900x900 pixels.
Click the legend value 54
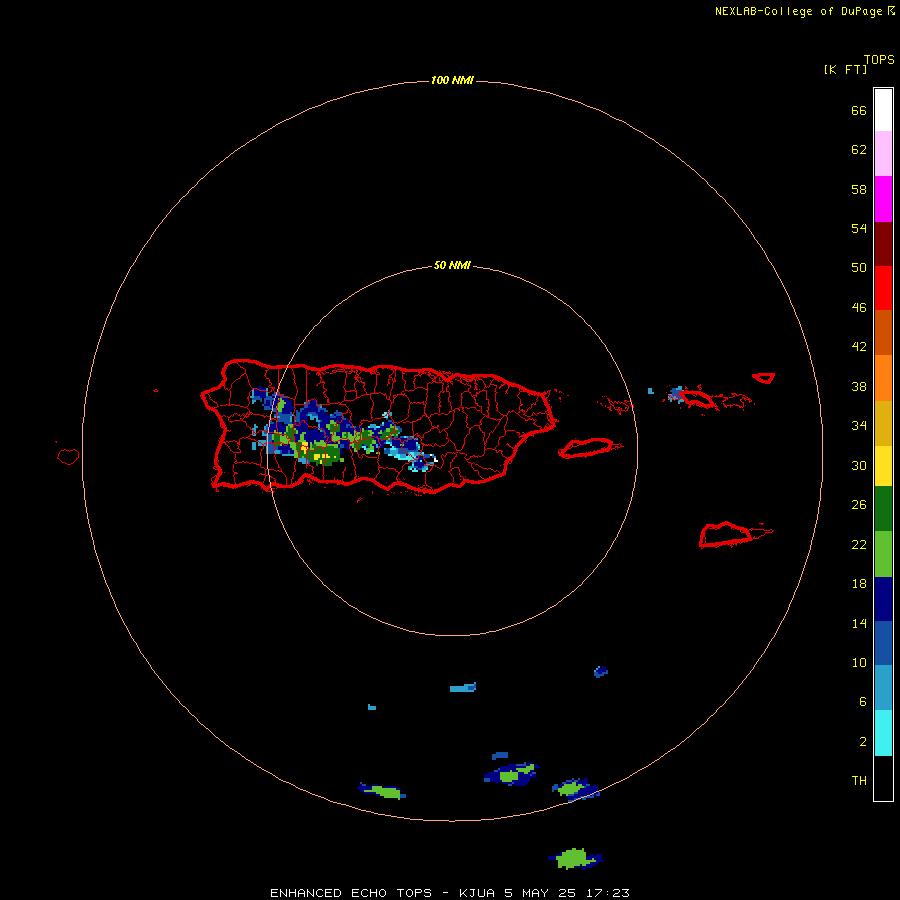[x=859, y=228]
